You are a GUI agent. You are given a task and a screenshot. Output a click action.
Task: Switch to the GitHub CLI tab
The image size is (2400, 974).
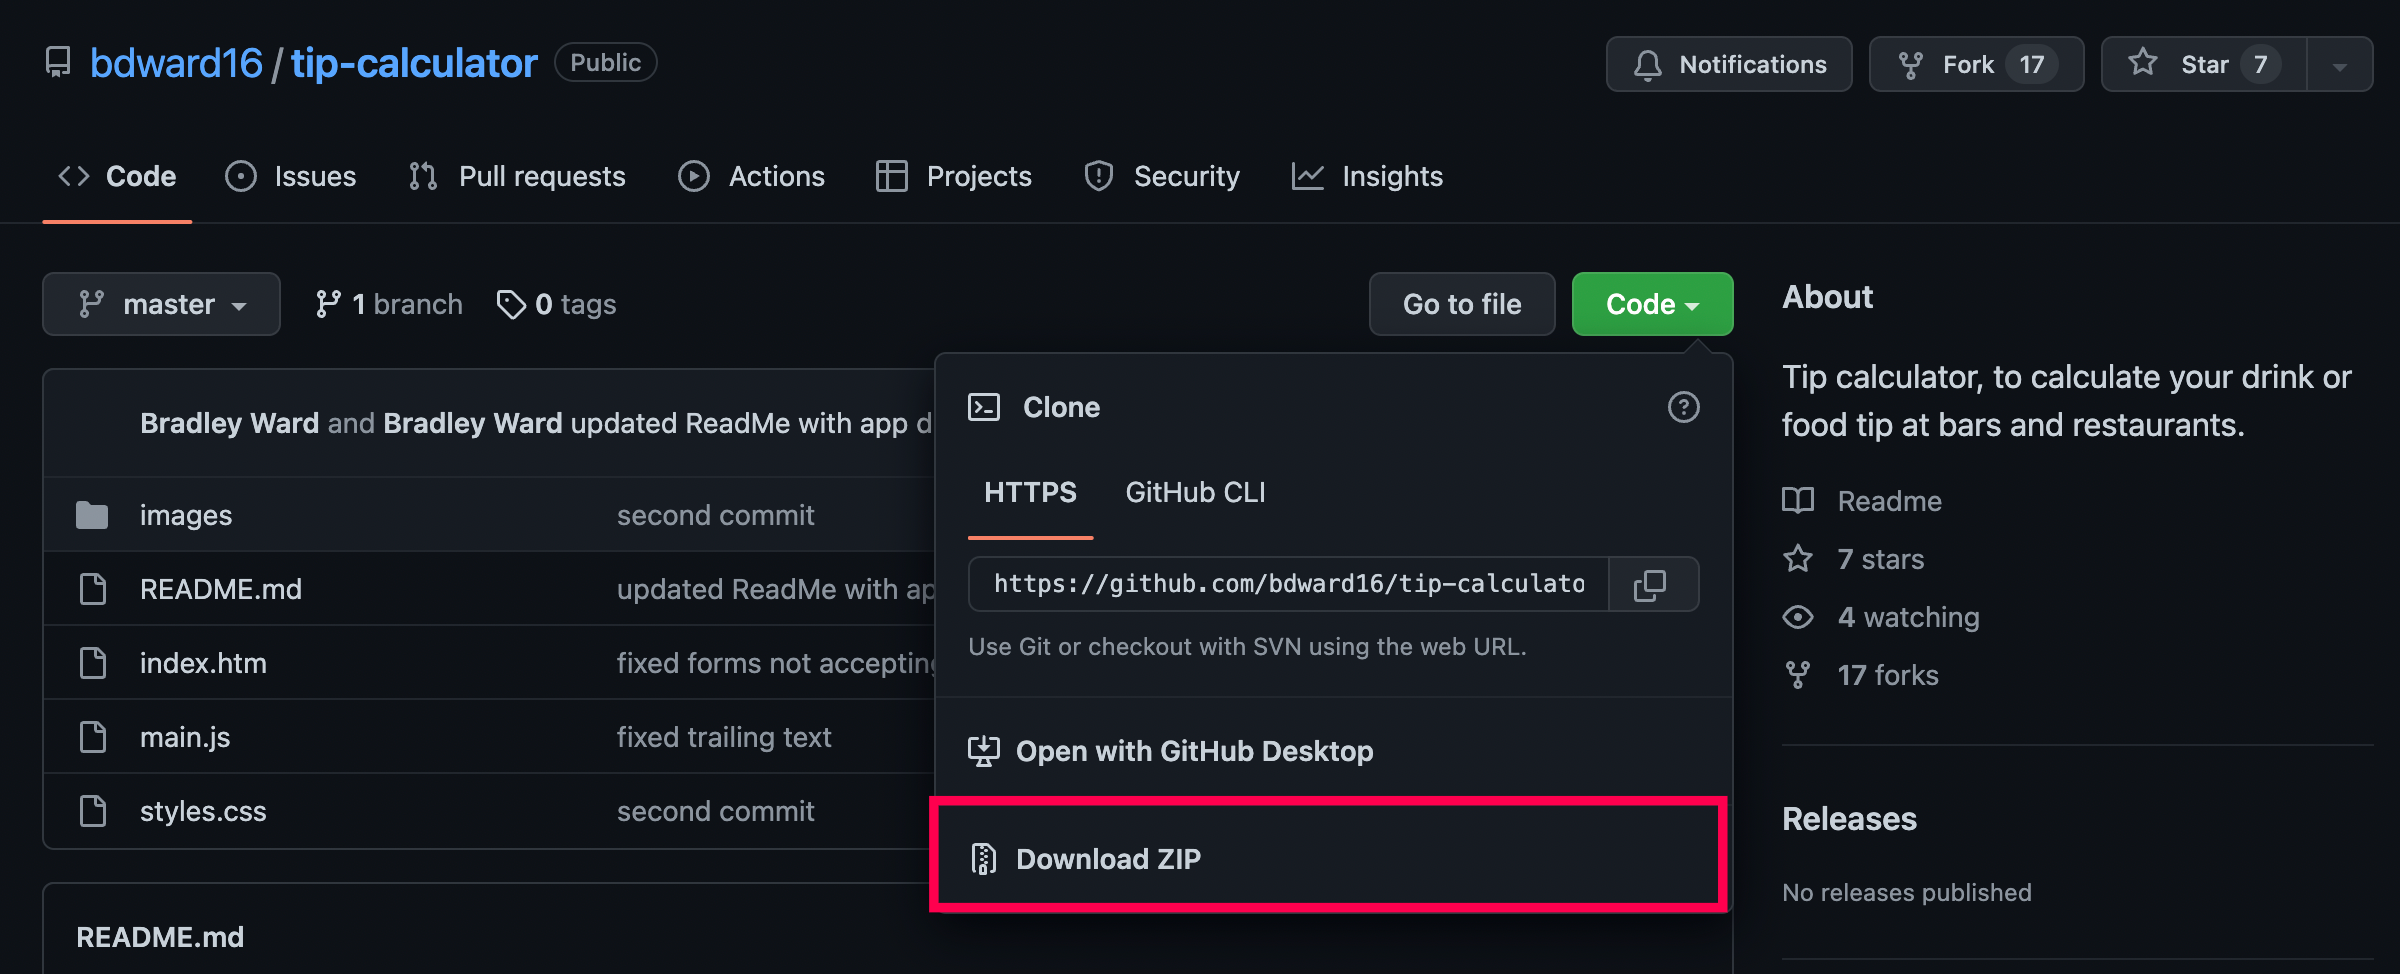pos(1195,492)
